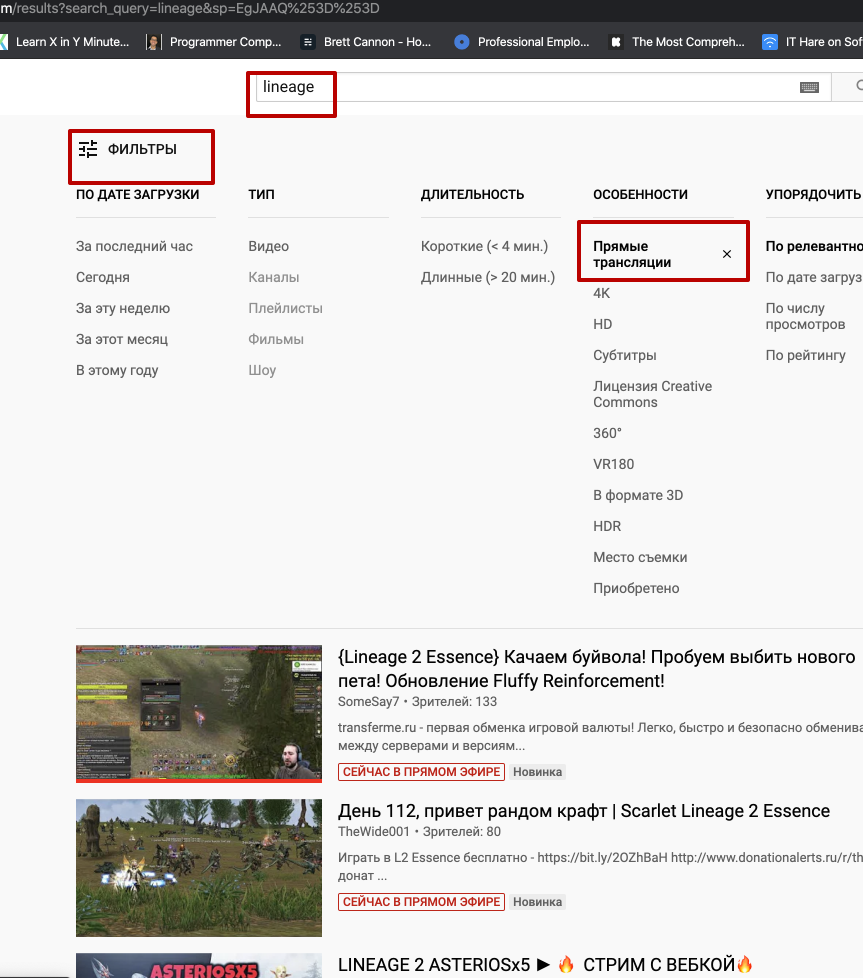Open the Learn X in Y Minutes bookmark
This screenshot has height=978, width=863.
[71, 42]
